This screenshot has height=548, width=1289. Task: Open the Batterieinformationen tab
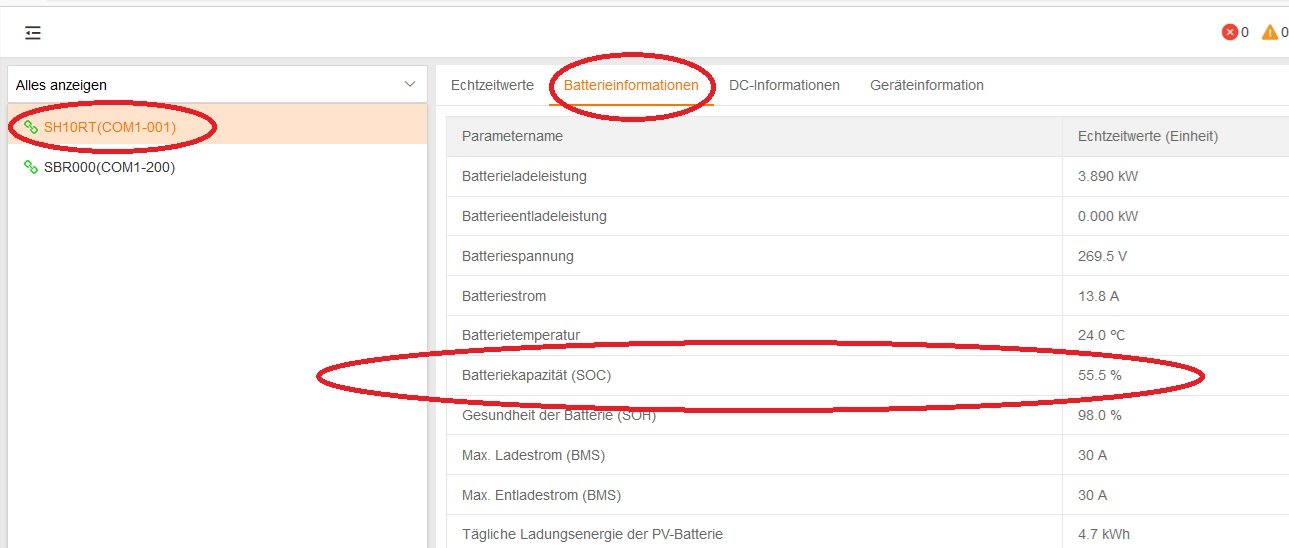click(x=631, y=85)
